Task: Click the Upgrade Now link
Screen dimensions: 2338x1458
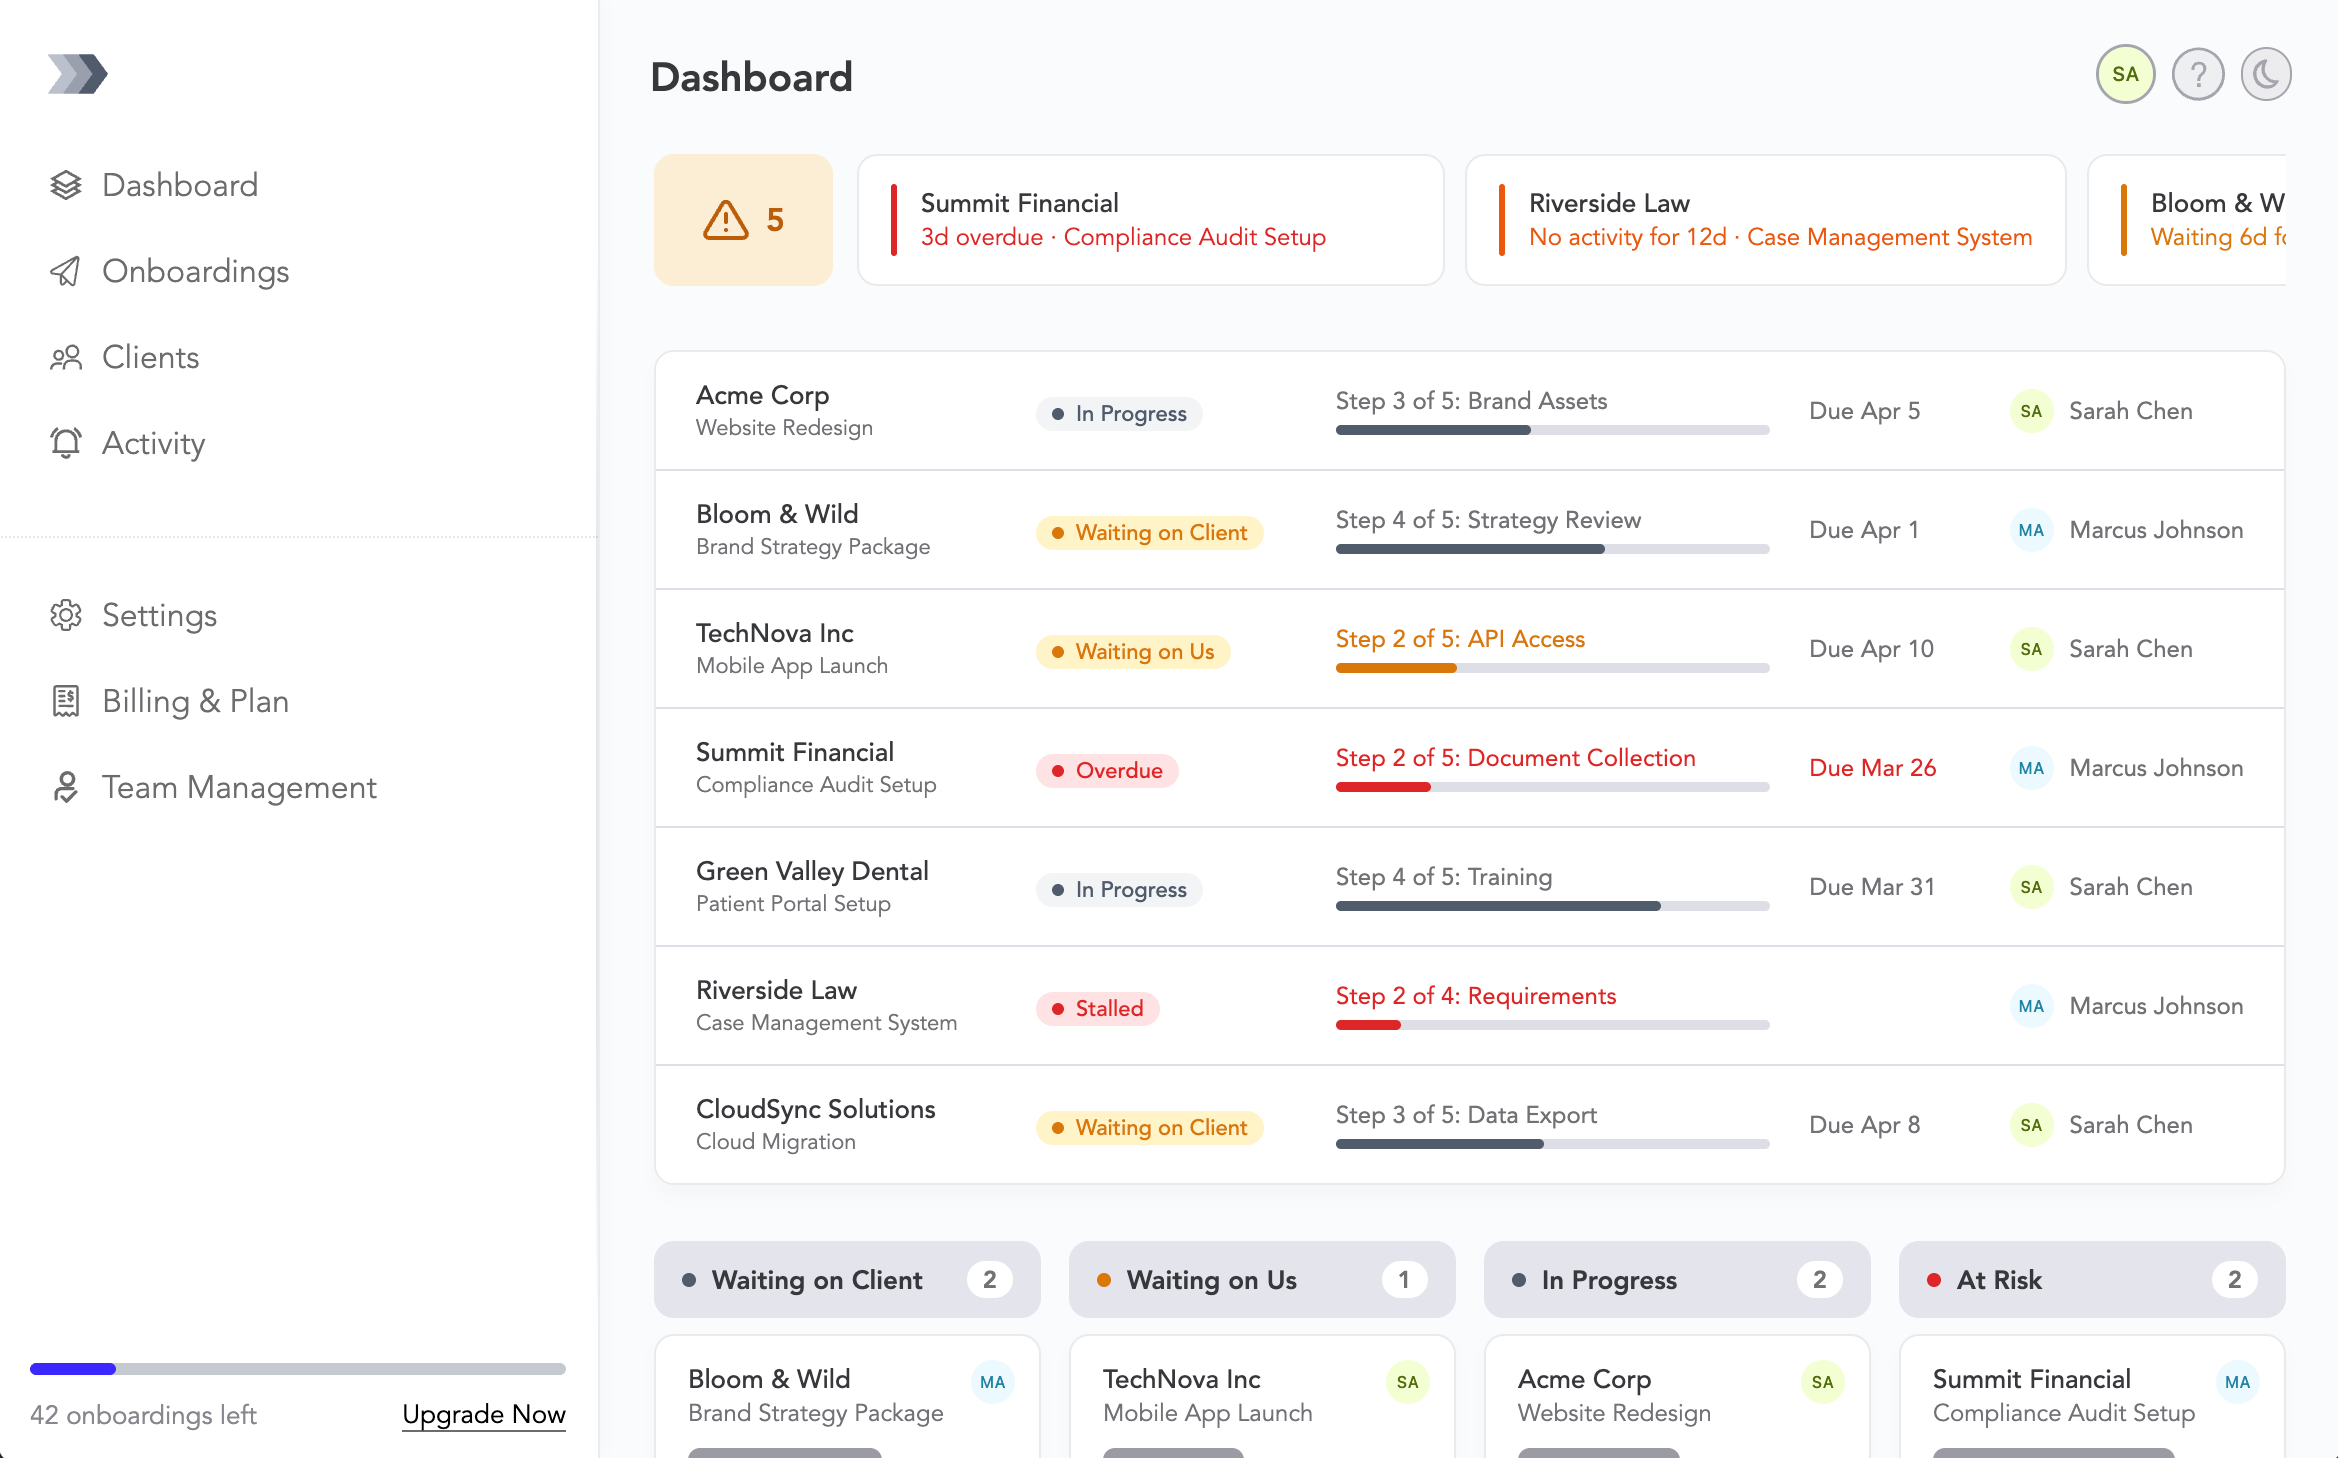Action: click(484, 1414)
